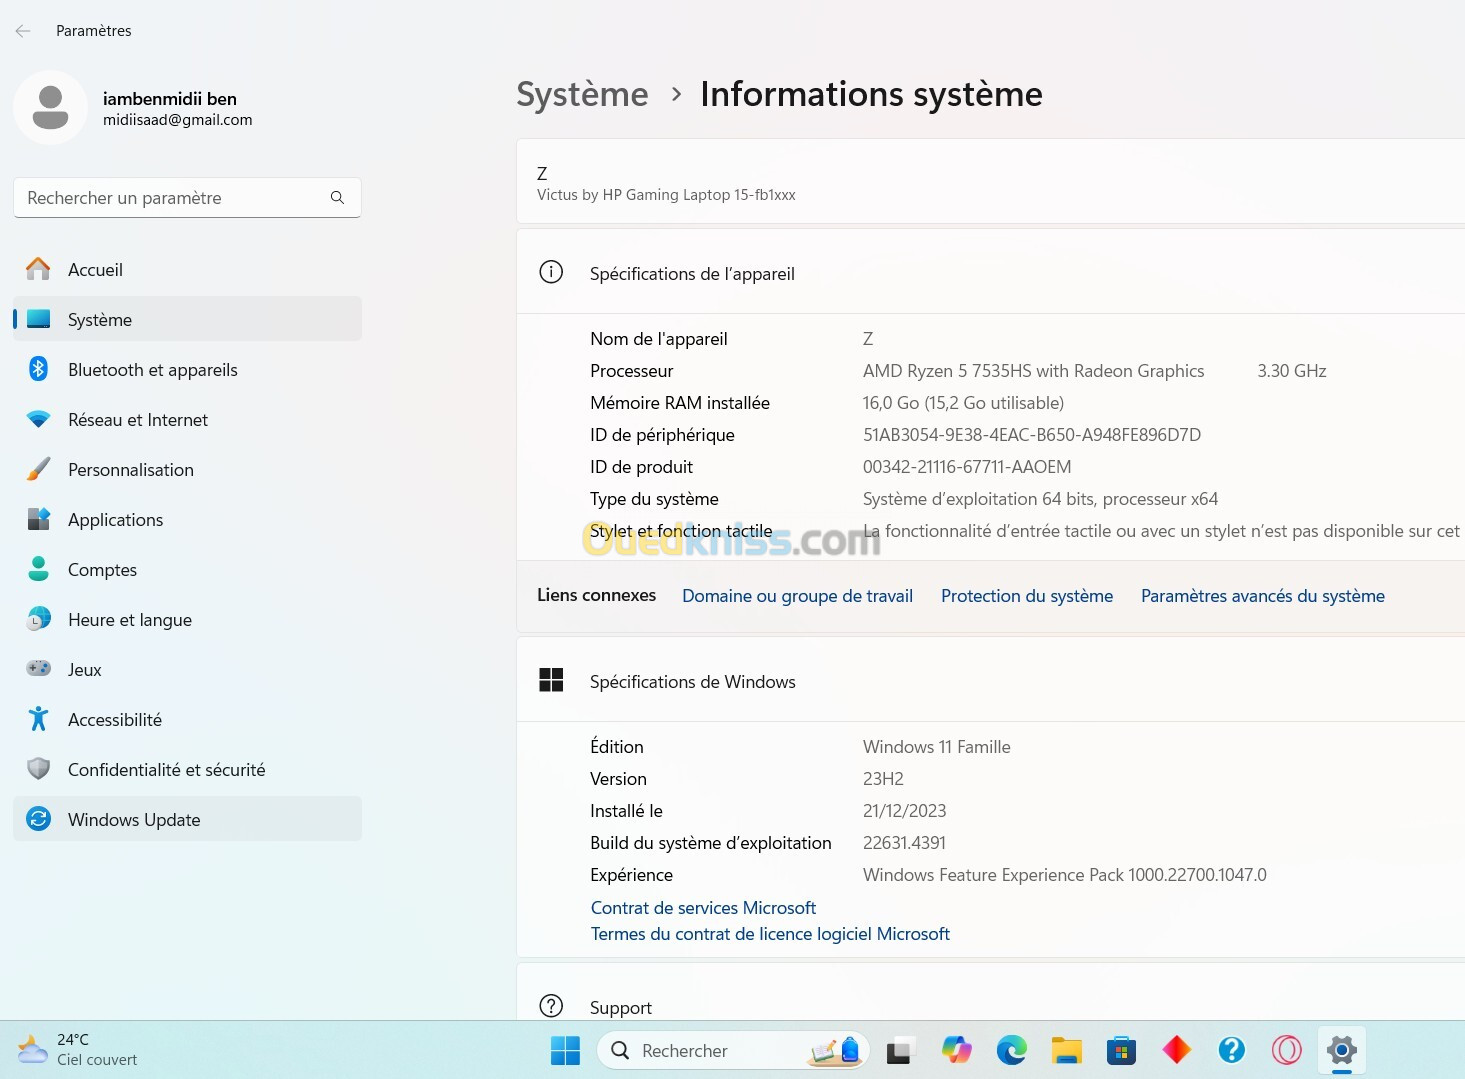Click Système in the breadcrumb title
1465x1079 pixels.
(582, 94)
